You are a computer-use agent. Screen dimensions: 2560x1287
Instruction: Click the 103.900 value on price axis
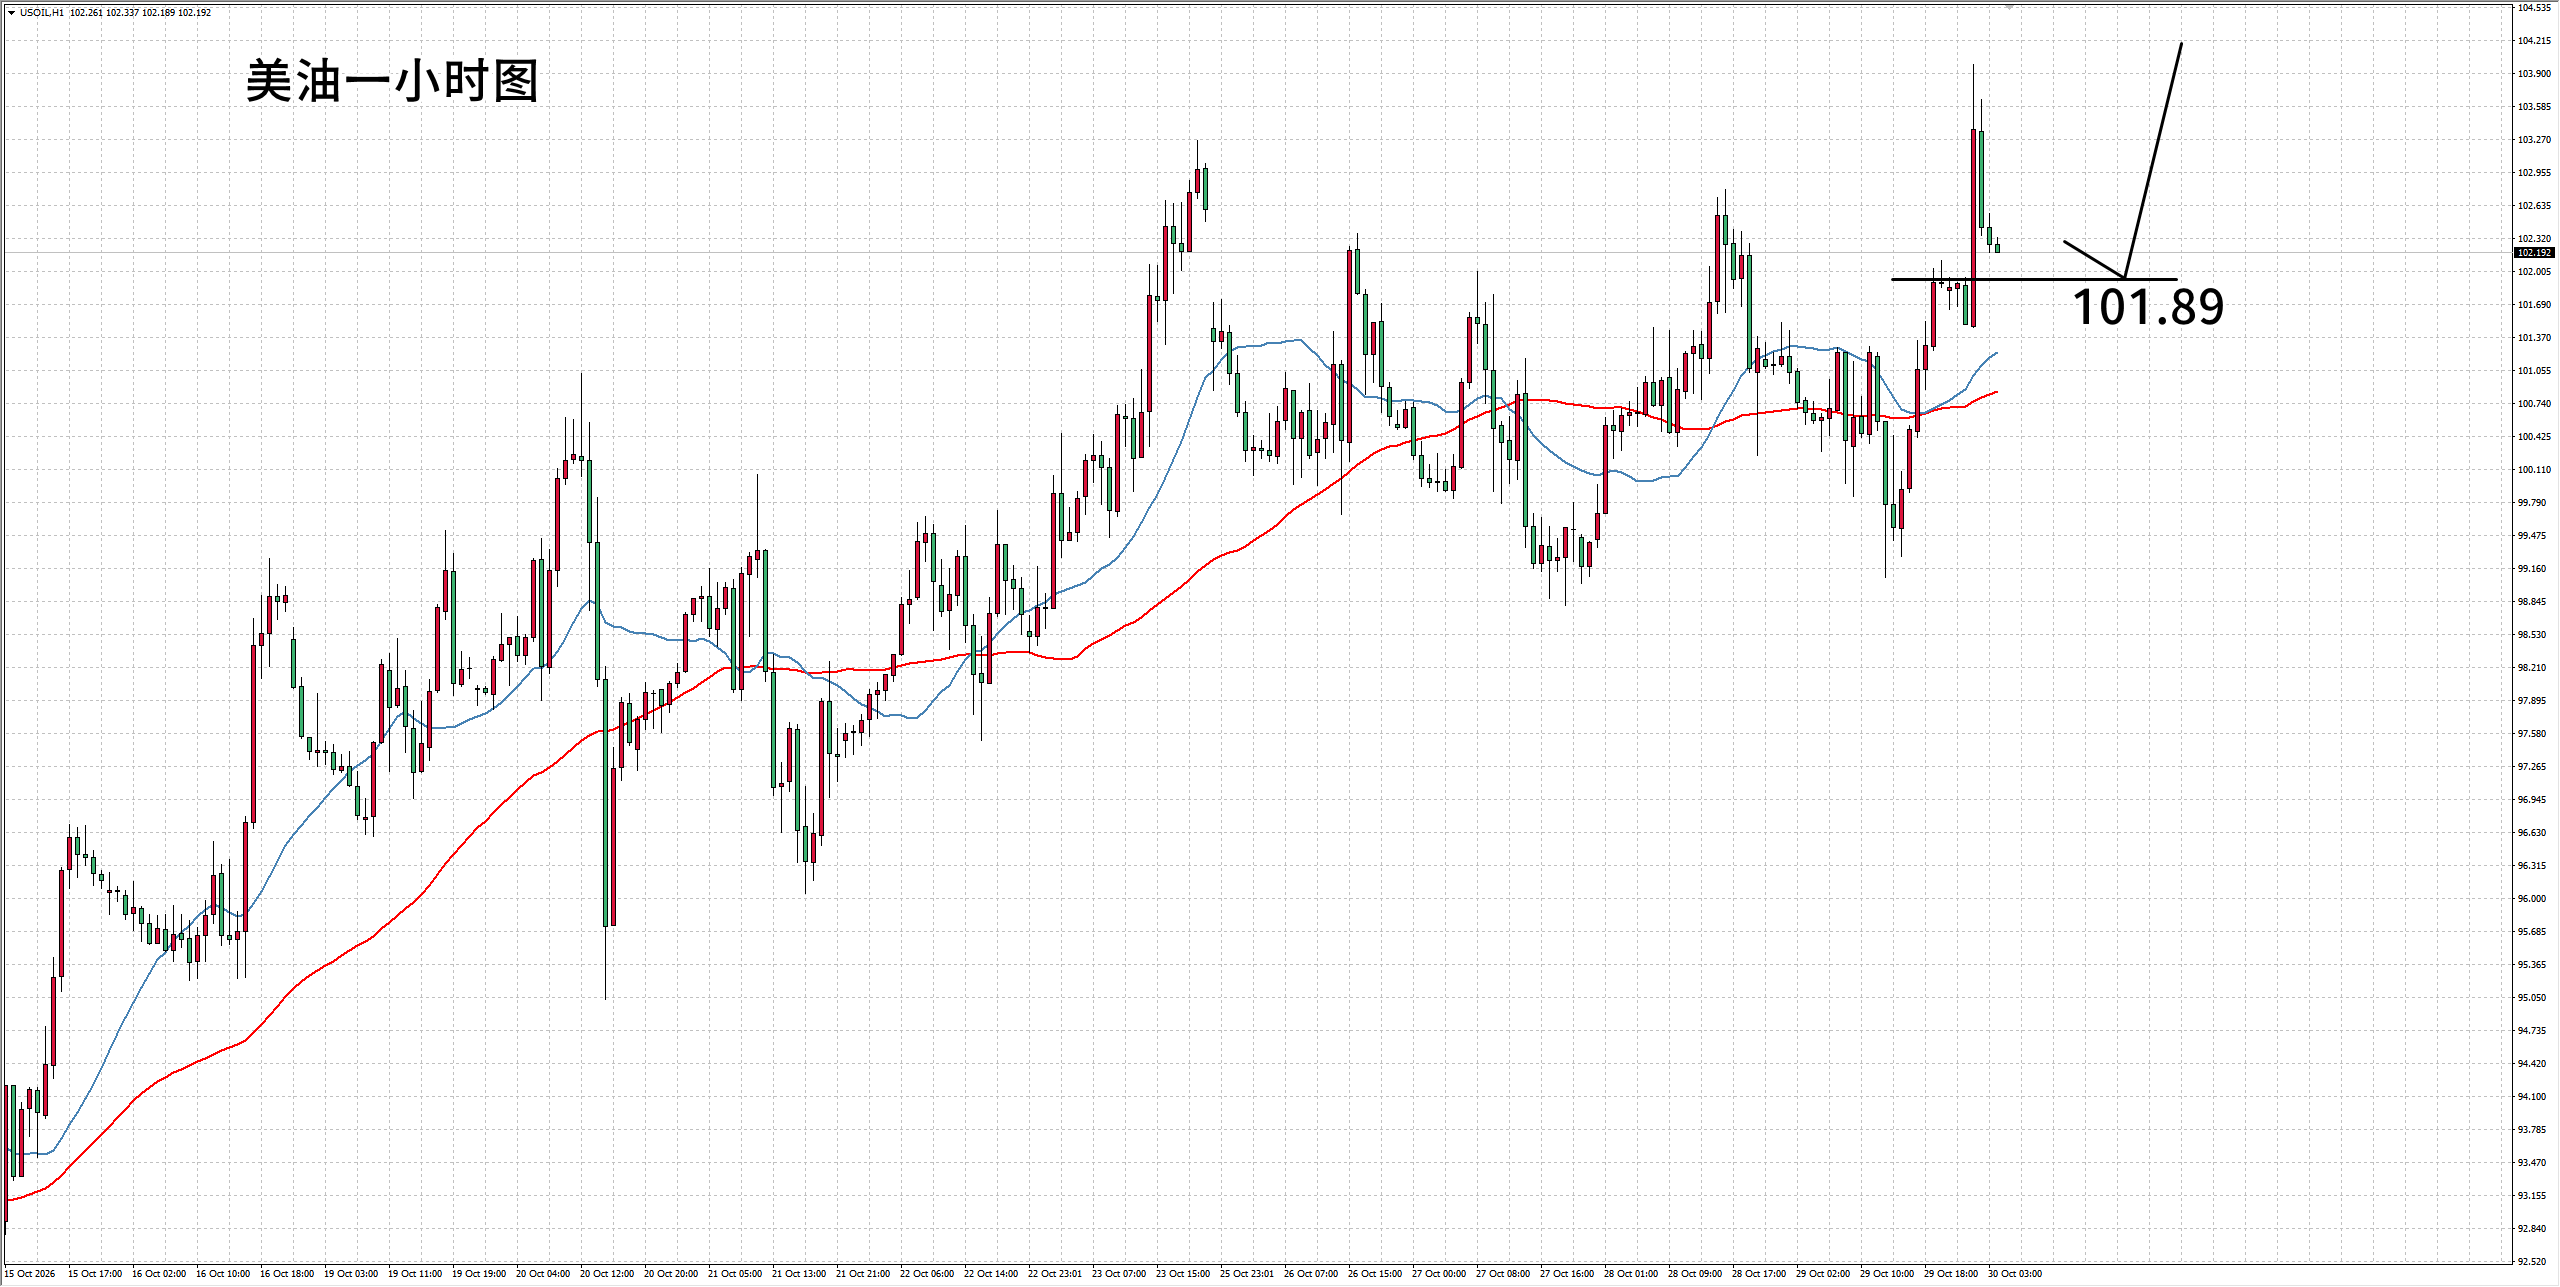(2534, 74)
